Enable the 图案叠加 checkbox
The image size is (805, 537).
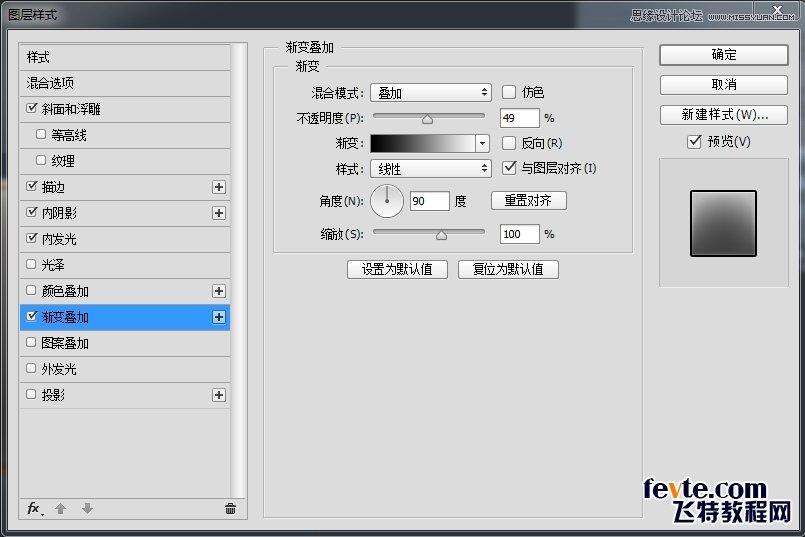pos(31,342)
